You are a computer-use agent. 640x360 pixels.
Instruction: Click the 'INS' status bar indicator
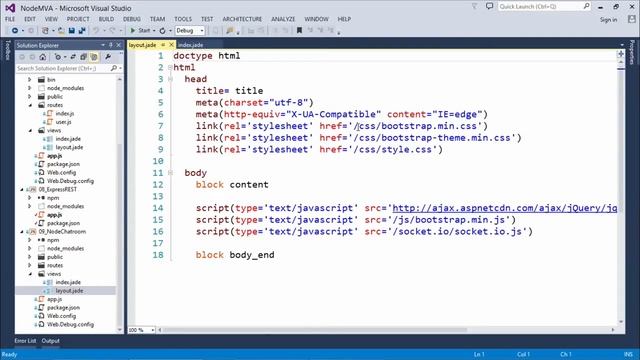628,354
